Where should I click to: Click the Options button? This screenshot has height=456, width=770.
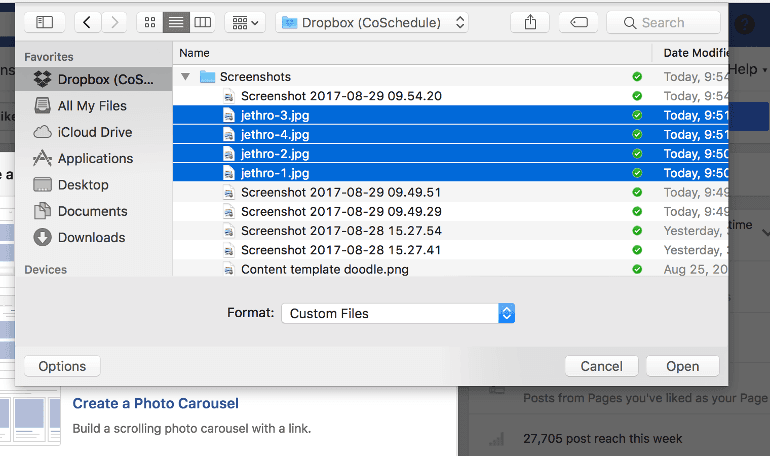click(x=62, y=366)
